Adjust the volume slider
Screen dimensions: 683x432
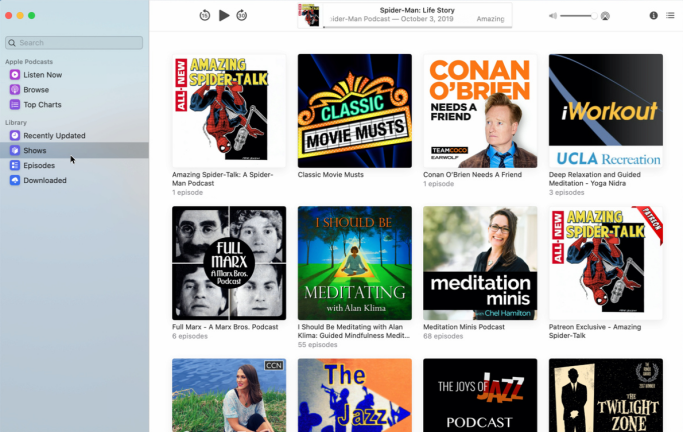(x=578, y=16)
